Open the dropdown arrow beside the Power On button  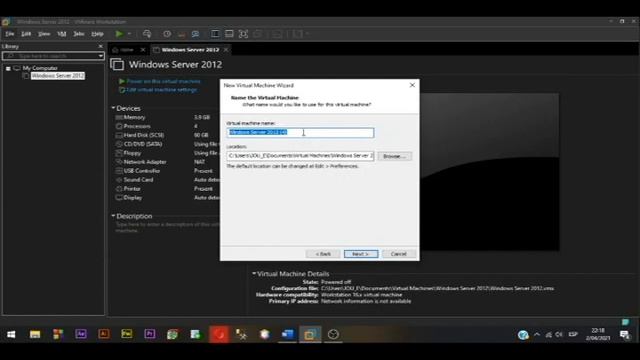tap(129, 34)
